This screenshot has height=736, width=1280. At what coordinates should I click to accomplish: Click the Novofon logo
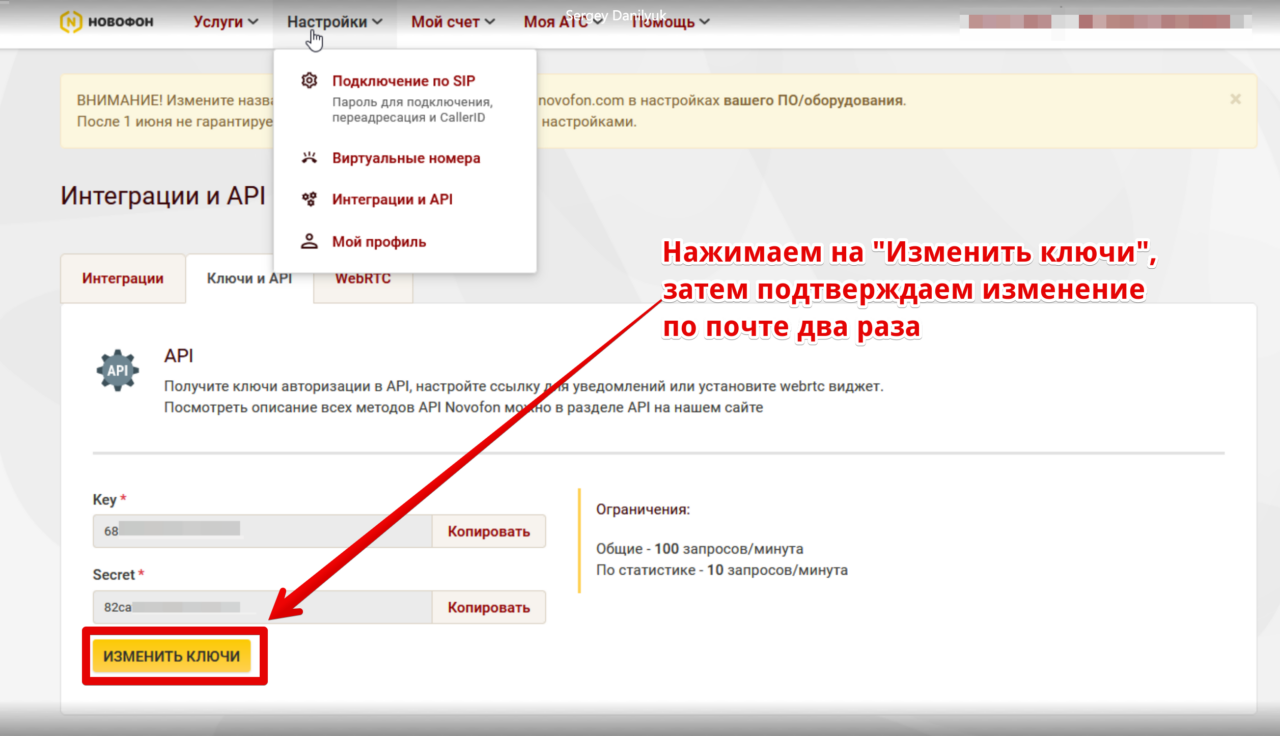[x=106, y=21]
